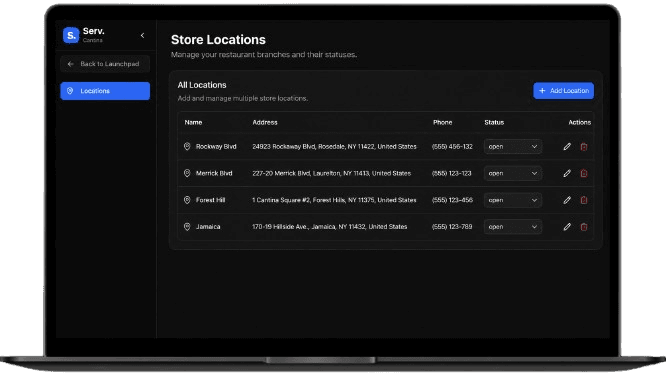The width and height of the screenshot is (666, 375).
Task: Open the status dropdown for Rockway Blvd
Action: [513, 147]
